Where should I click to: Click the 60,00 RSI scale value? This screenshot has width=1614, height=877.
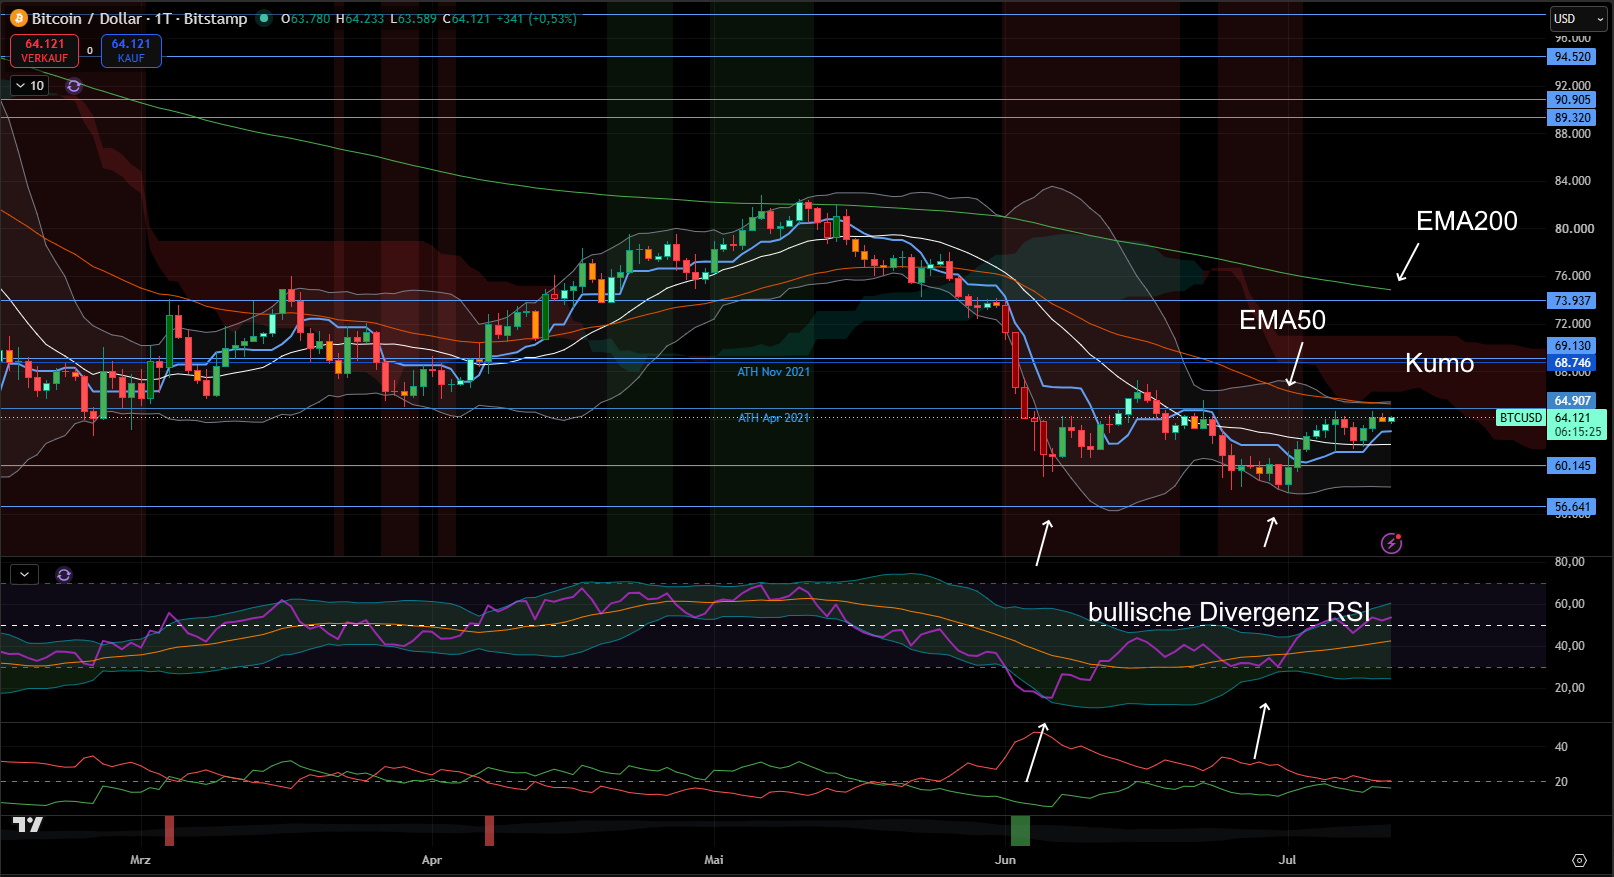pos(1570,604)
